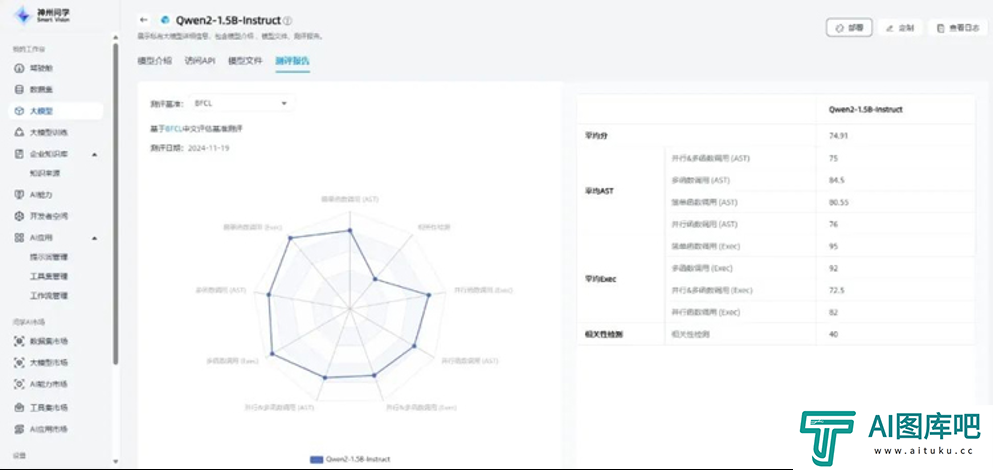Click the info icon beside Qwen2-1.5B-Instruct title
The height and width of the screenshot is (470, 993).
288,21
